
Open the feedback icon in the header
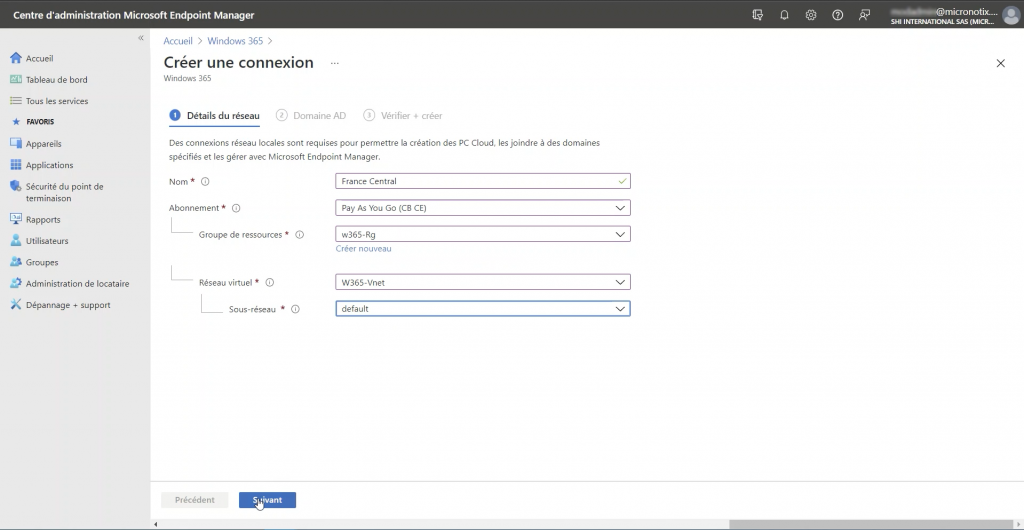[864, 14]
